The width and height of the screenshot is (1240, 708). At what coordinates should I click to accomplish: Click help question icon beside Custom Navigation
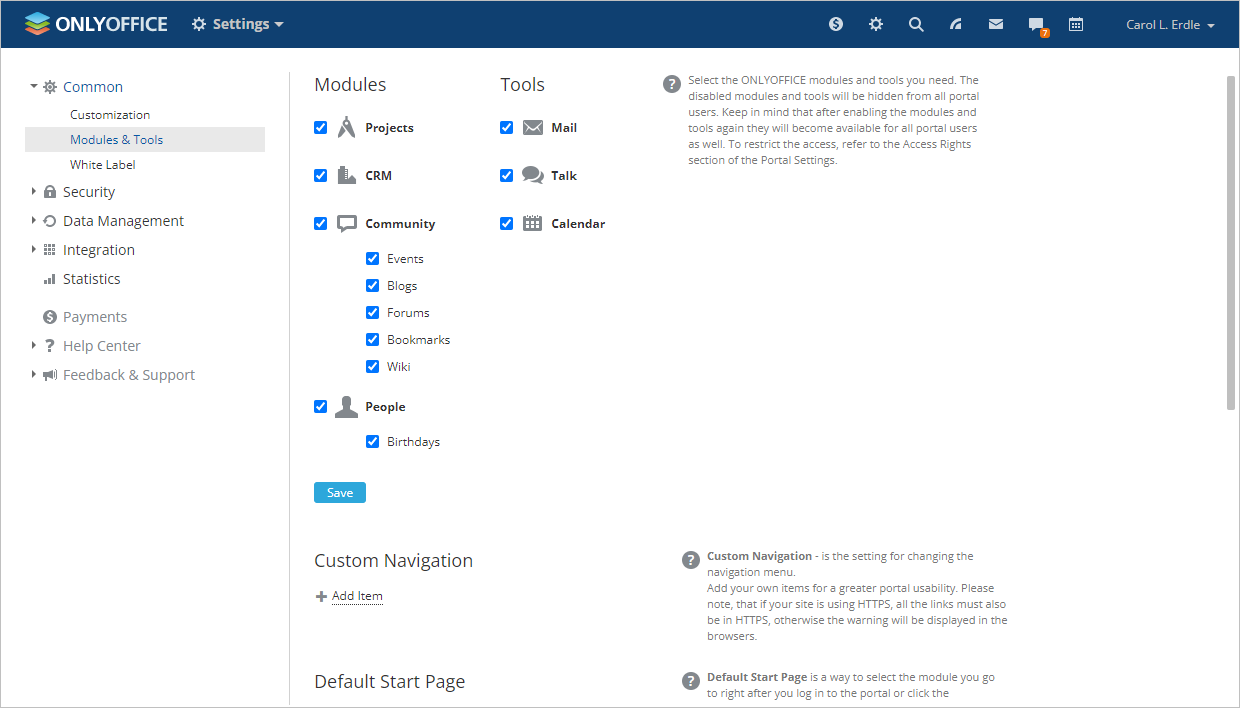[x=690, y=560]
